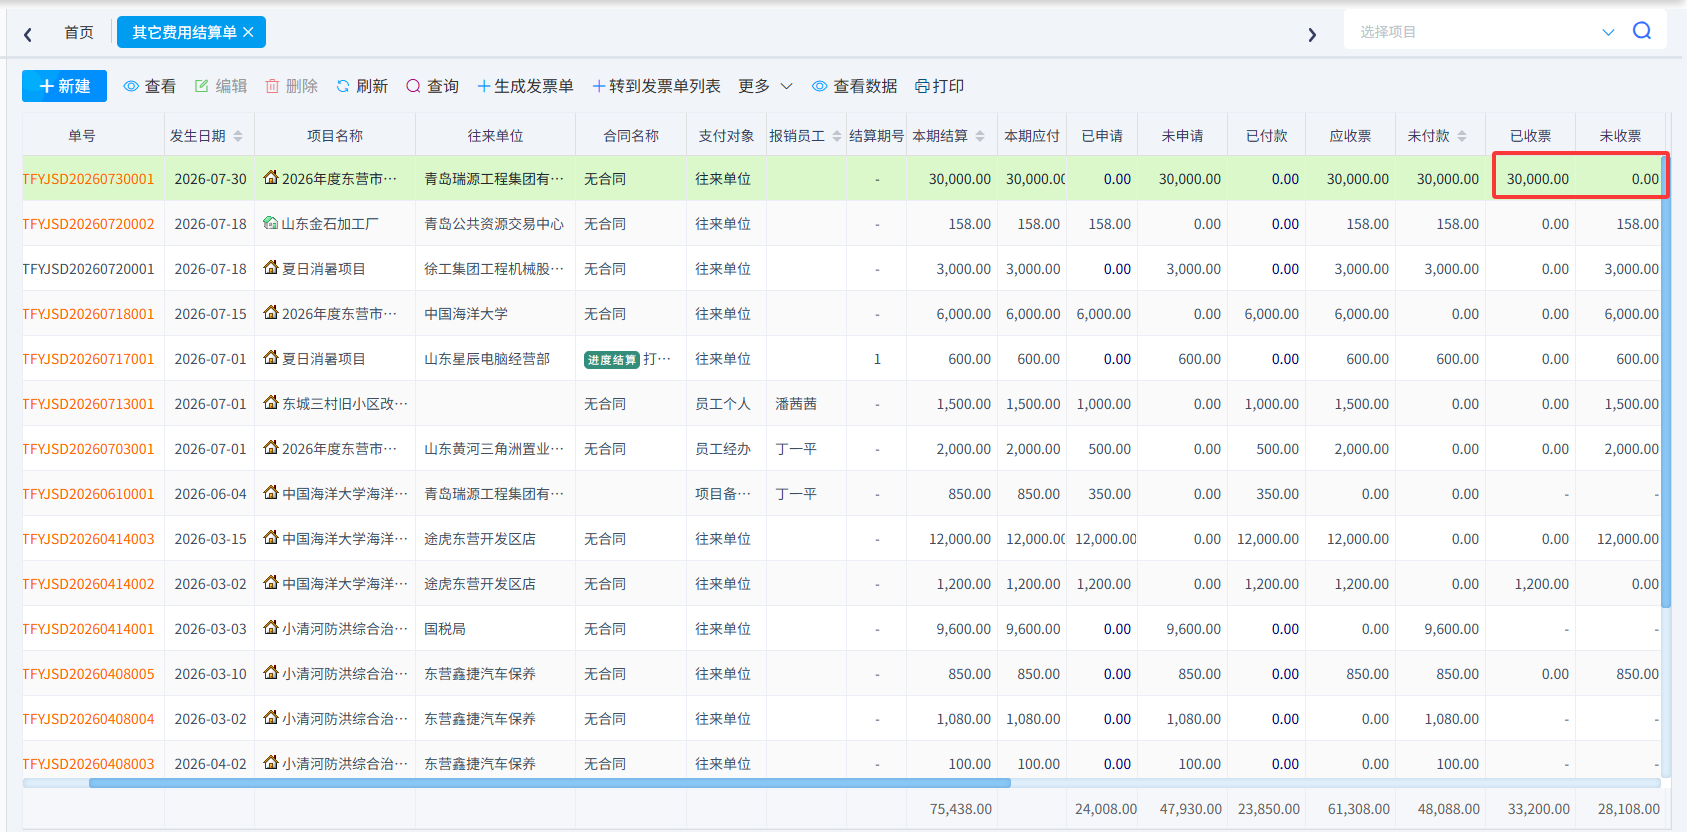This screenshot has height=832, width=1687.
Task: Open the 首页 tab
Action: tap(79, 32)
